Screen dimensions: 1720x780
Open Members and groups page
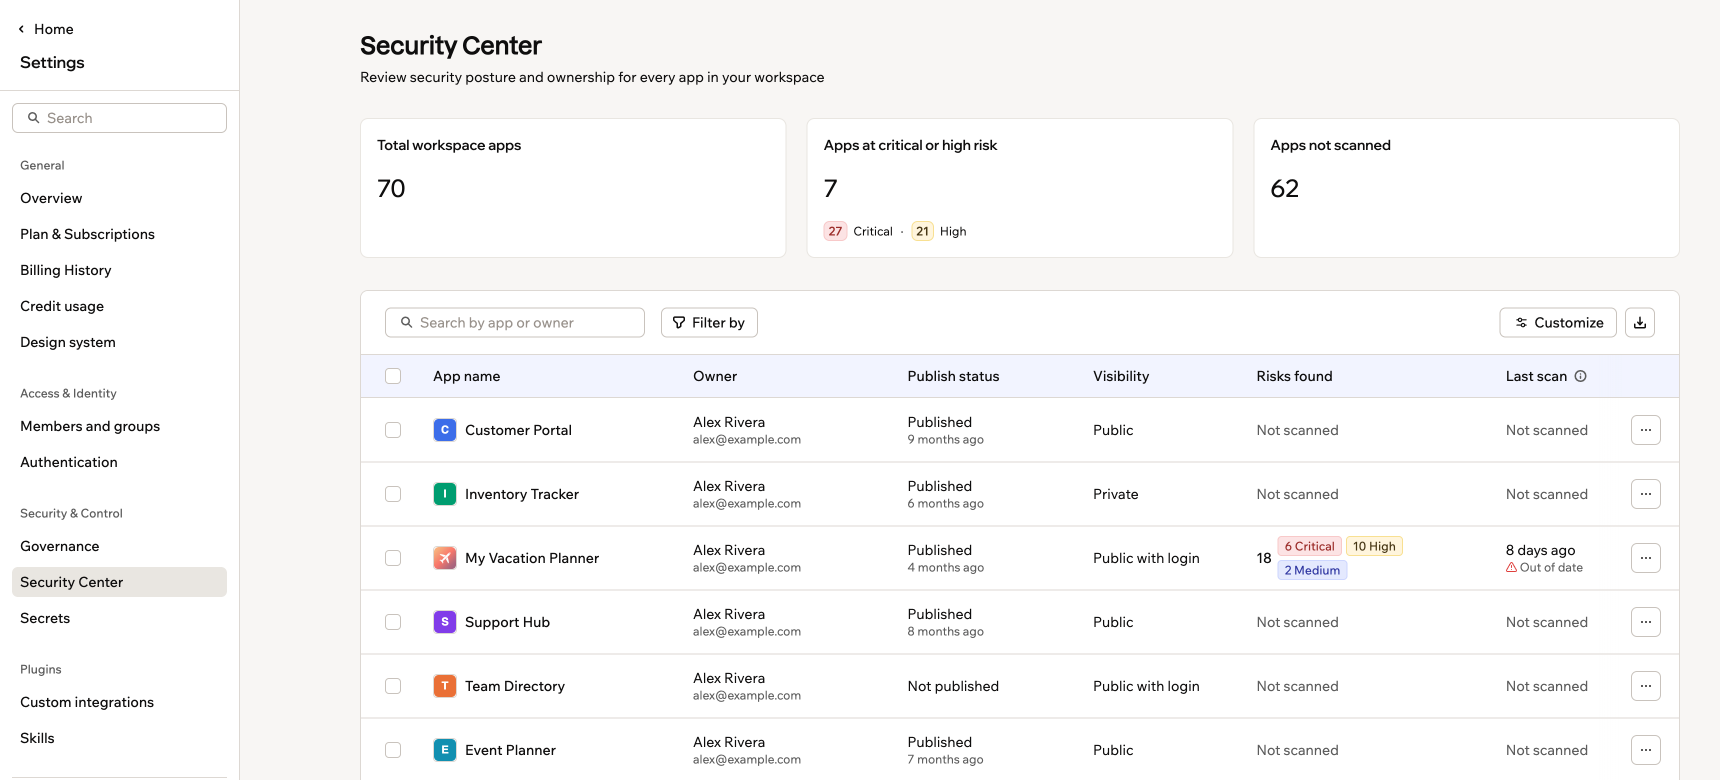119,426
